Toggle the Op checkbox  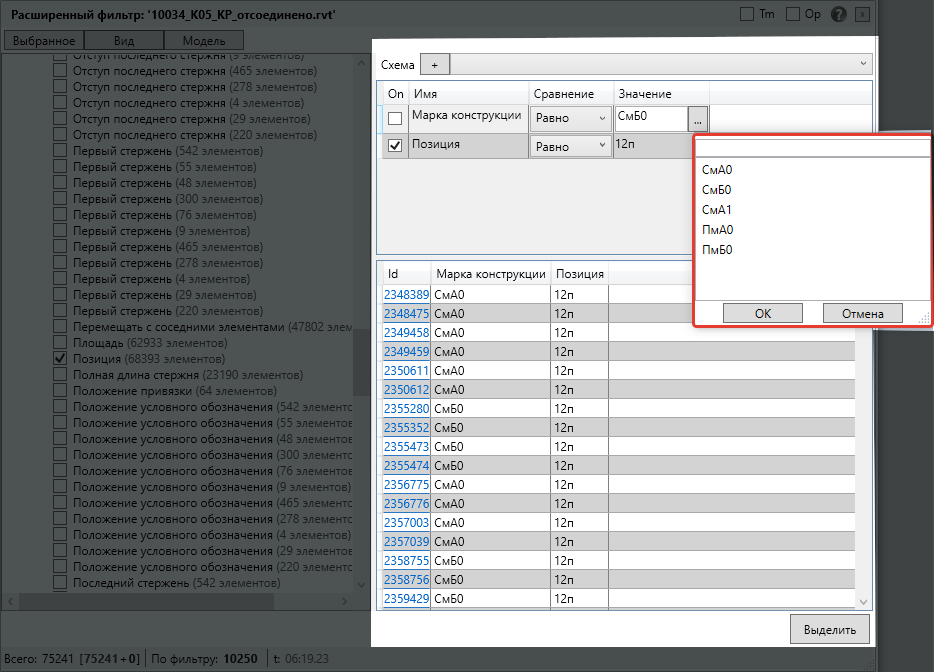793,14
